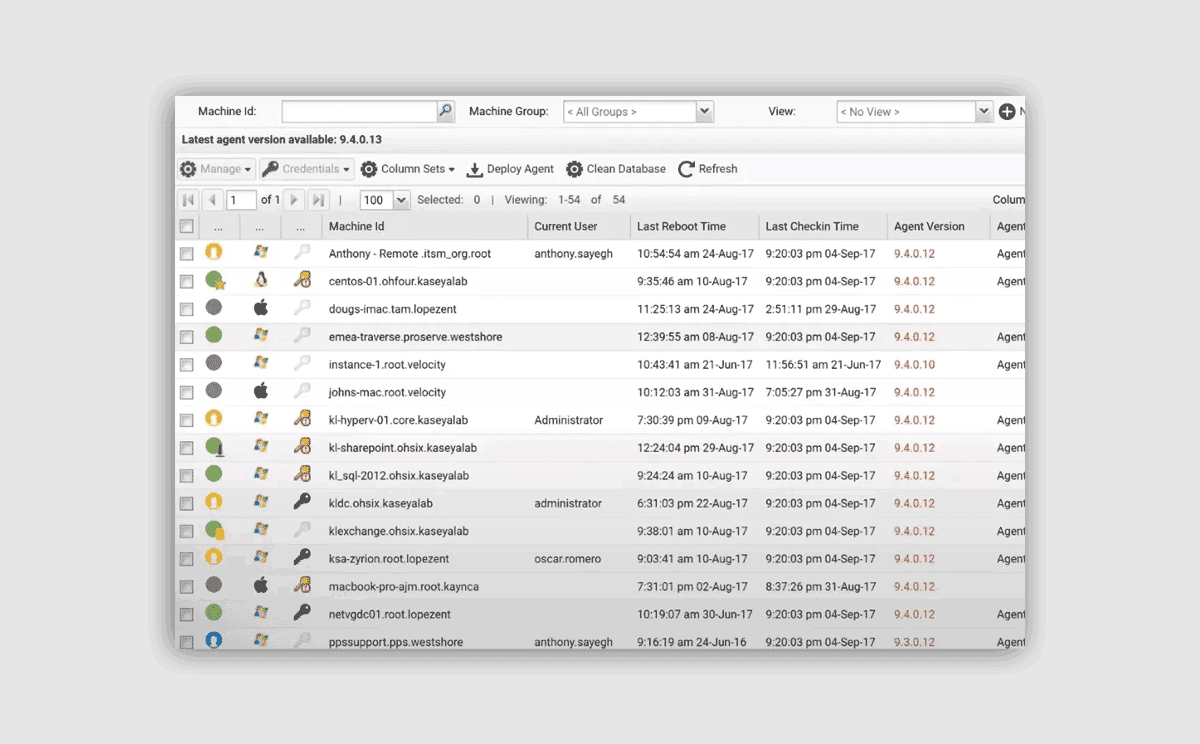Click the Apple icon for johns-mac row
1200x744 pixels.
pyautogui.click(x=261, y=391)
